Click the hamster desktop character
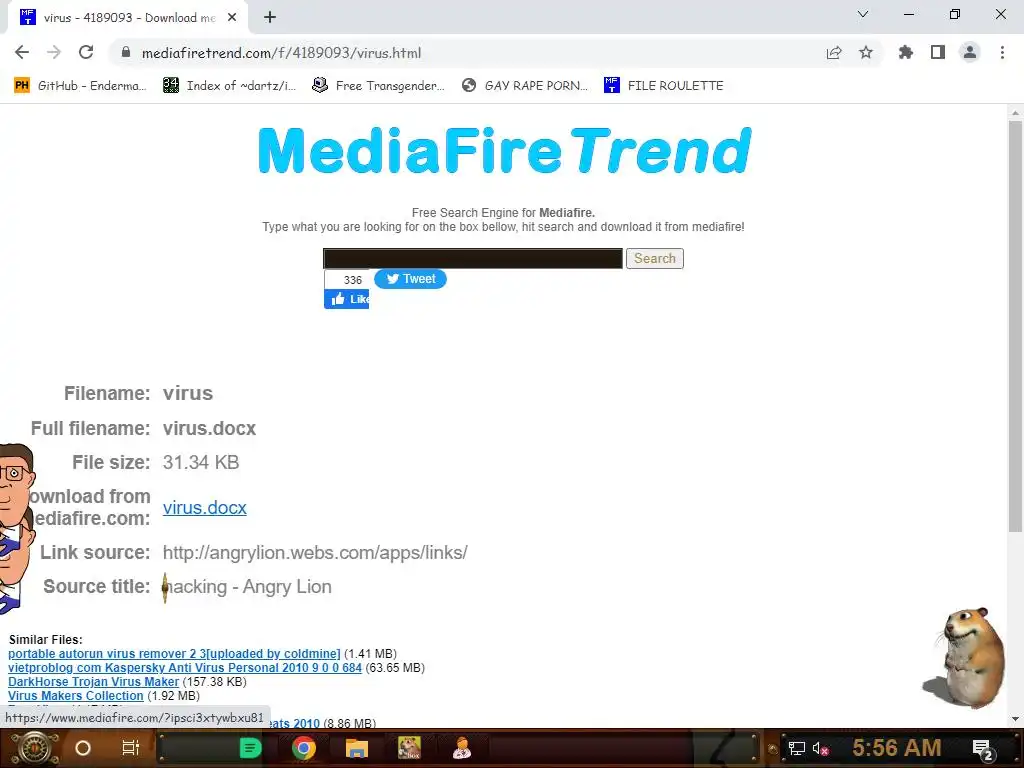 (x=965, y=658)
